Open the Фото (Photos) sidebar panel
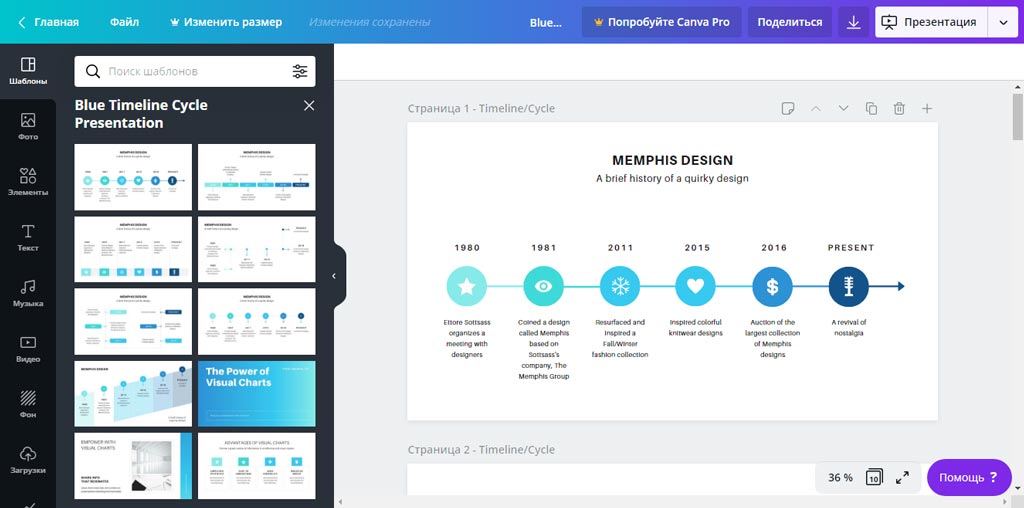The width and height of the screenshot is (1024, 508). (x=28, y=126)
